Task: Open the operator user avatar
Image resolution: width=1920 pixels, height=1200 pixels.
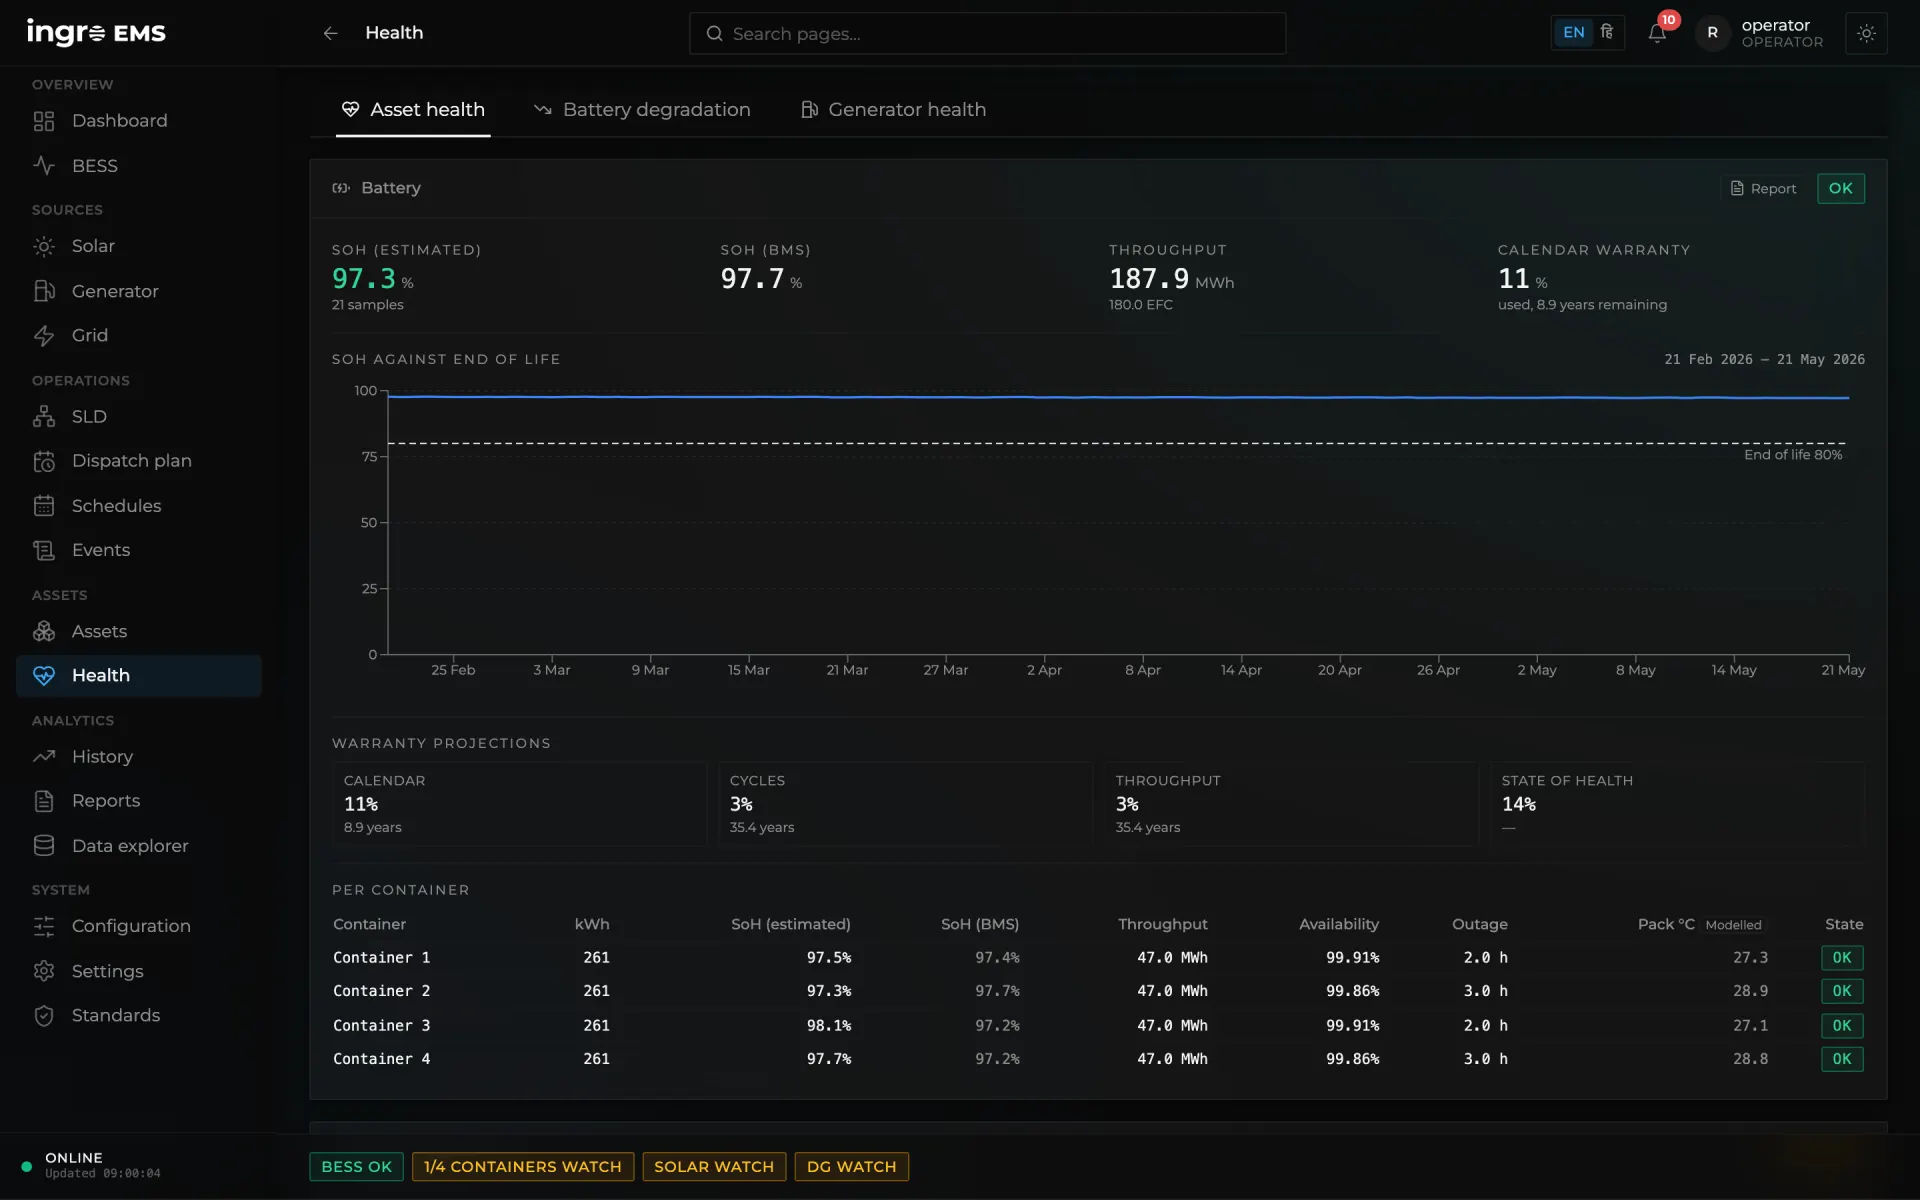Action: 1712,33
